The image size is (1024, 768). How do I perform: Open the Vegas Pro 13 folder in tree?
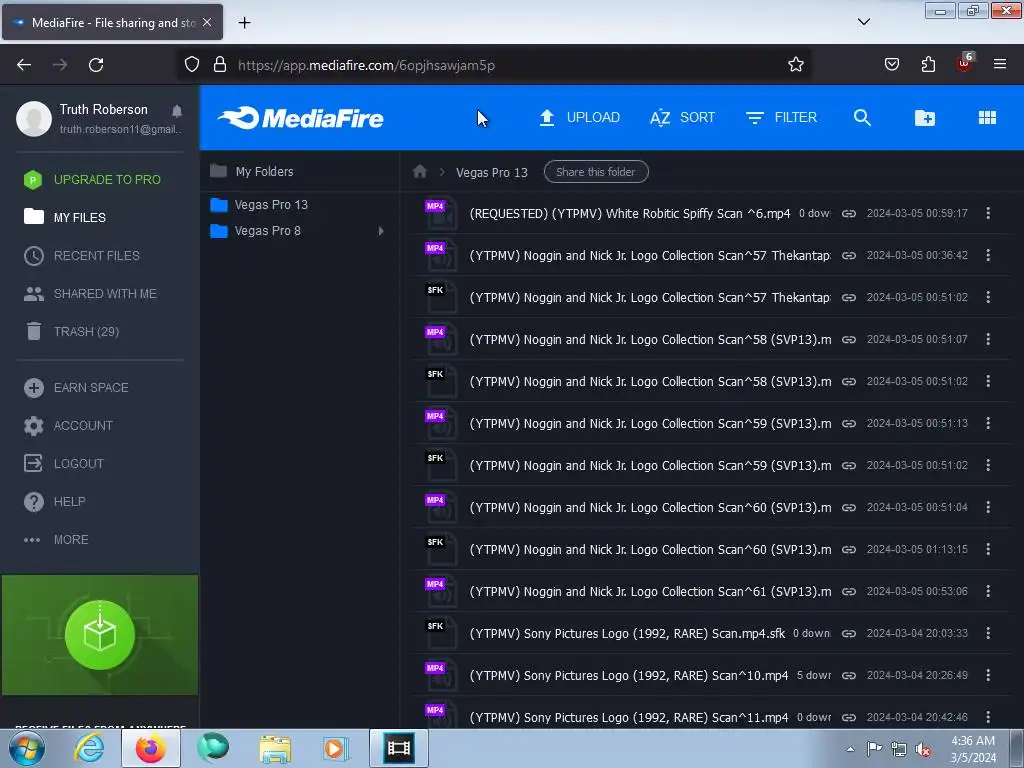[x=259, y=204]
